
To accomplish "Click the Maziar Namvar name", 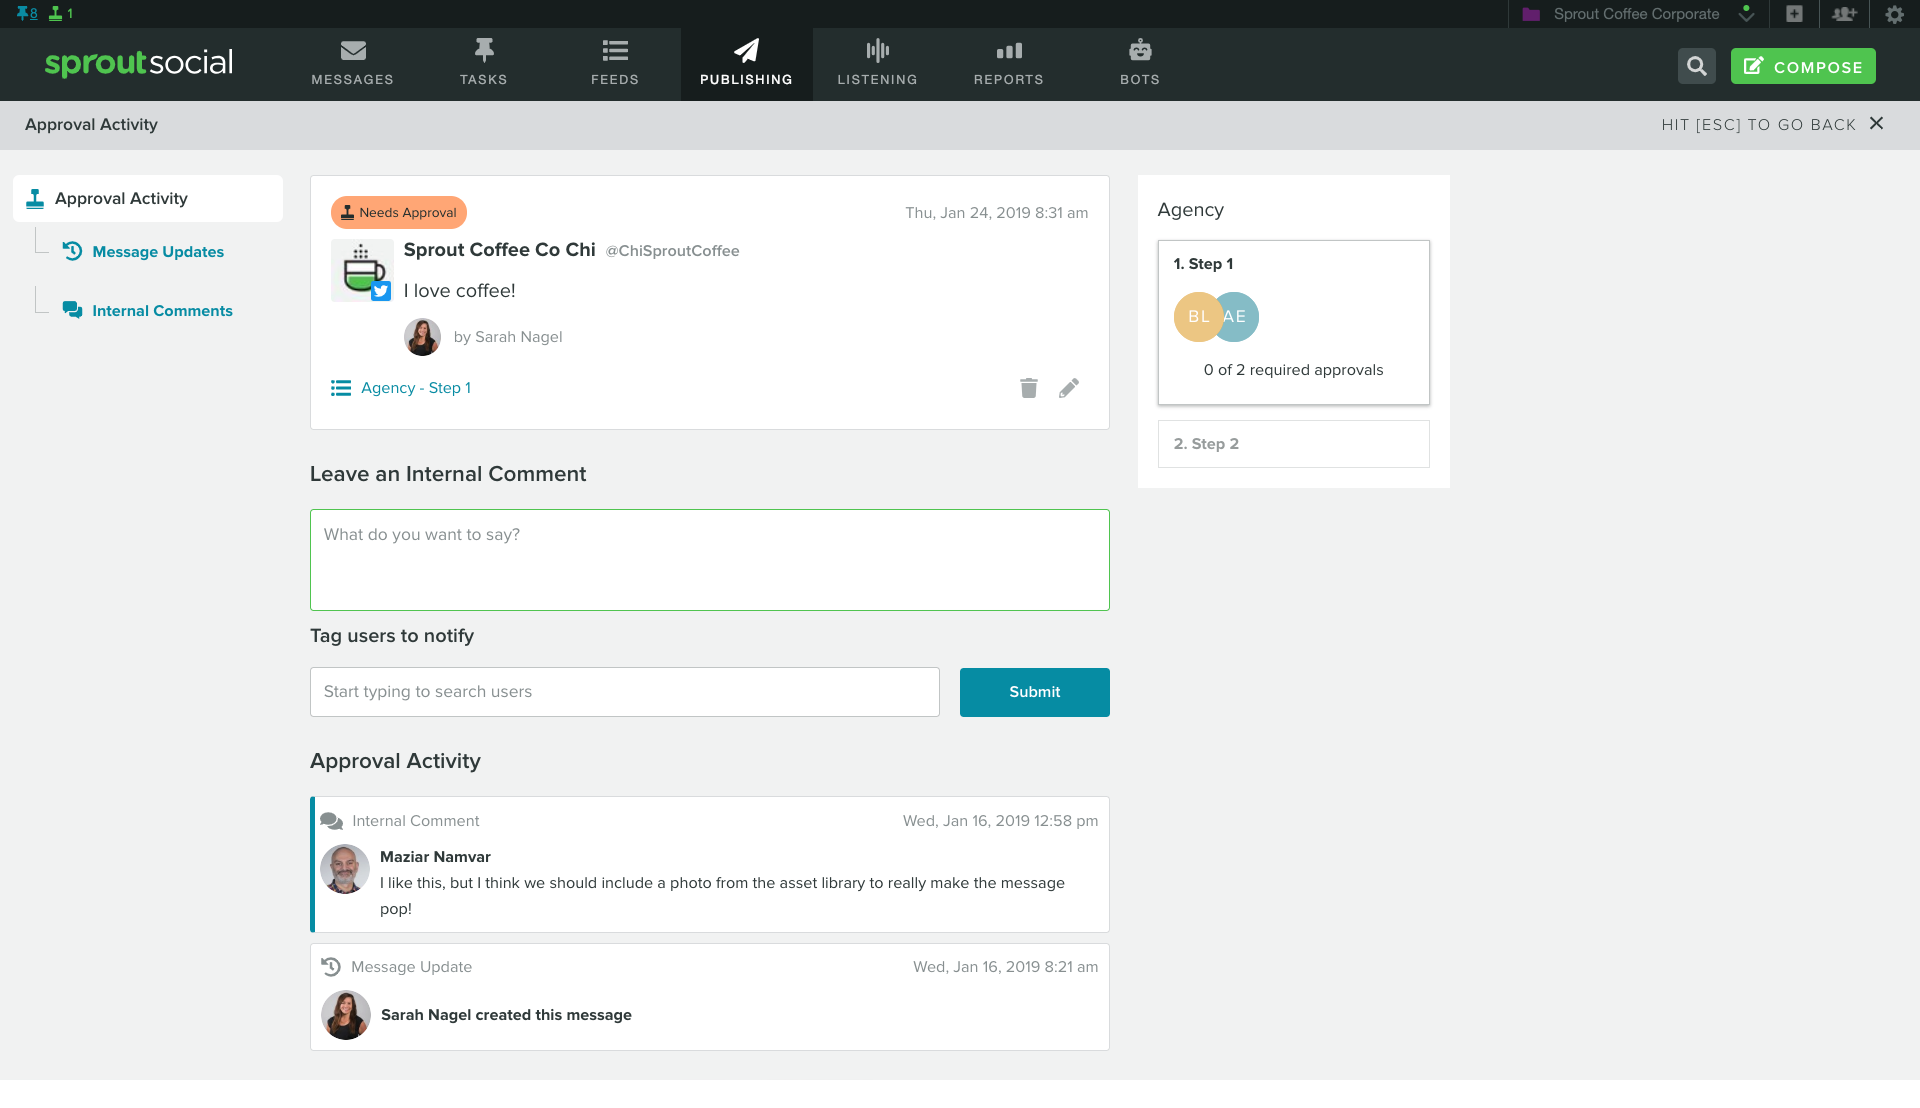I will [435, 857].
